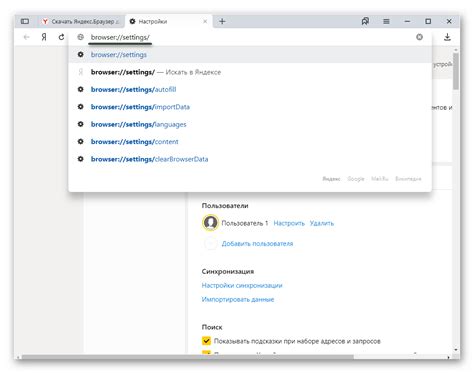
Task: Pick the browser://settings/importData suggestion
Action: (x=250, y=107)
